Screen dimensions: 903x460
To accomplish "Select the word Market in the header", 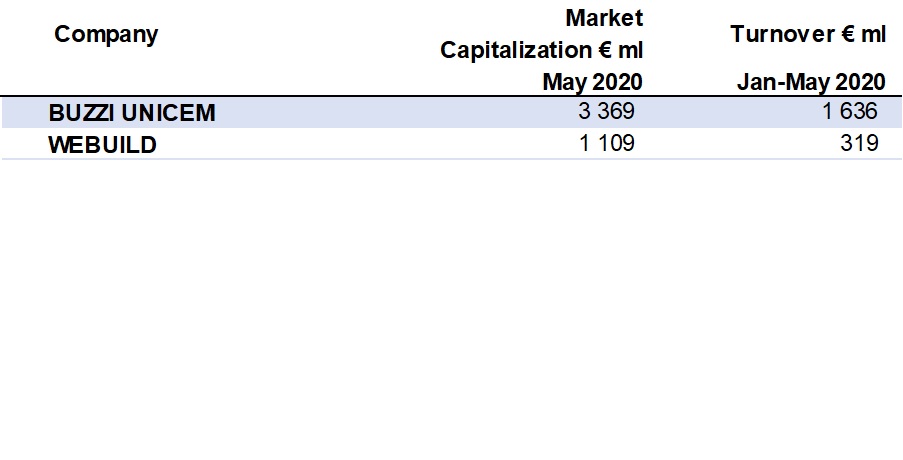I will tap(604, 17).
